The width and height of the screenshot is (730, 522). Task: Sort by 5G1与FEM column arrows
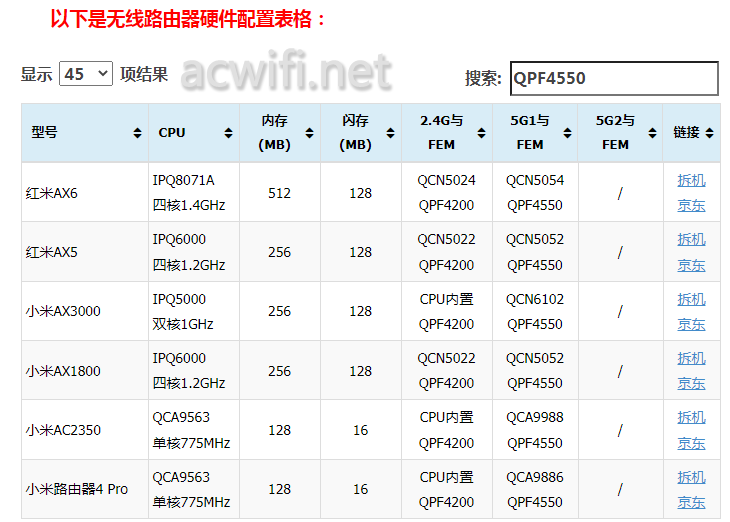point(567,133)
